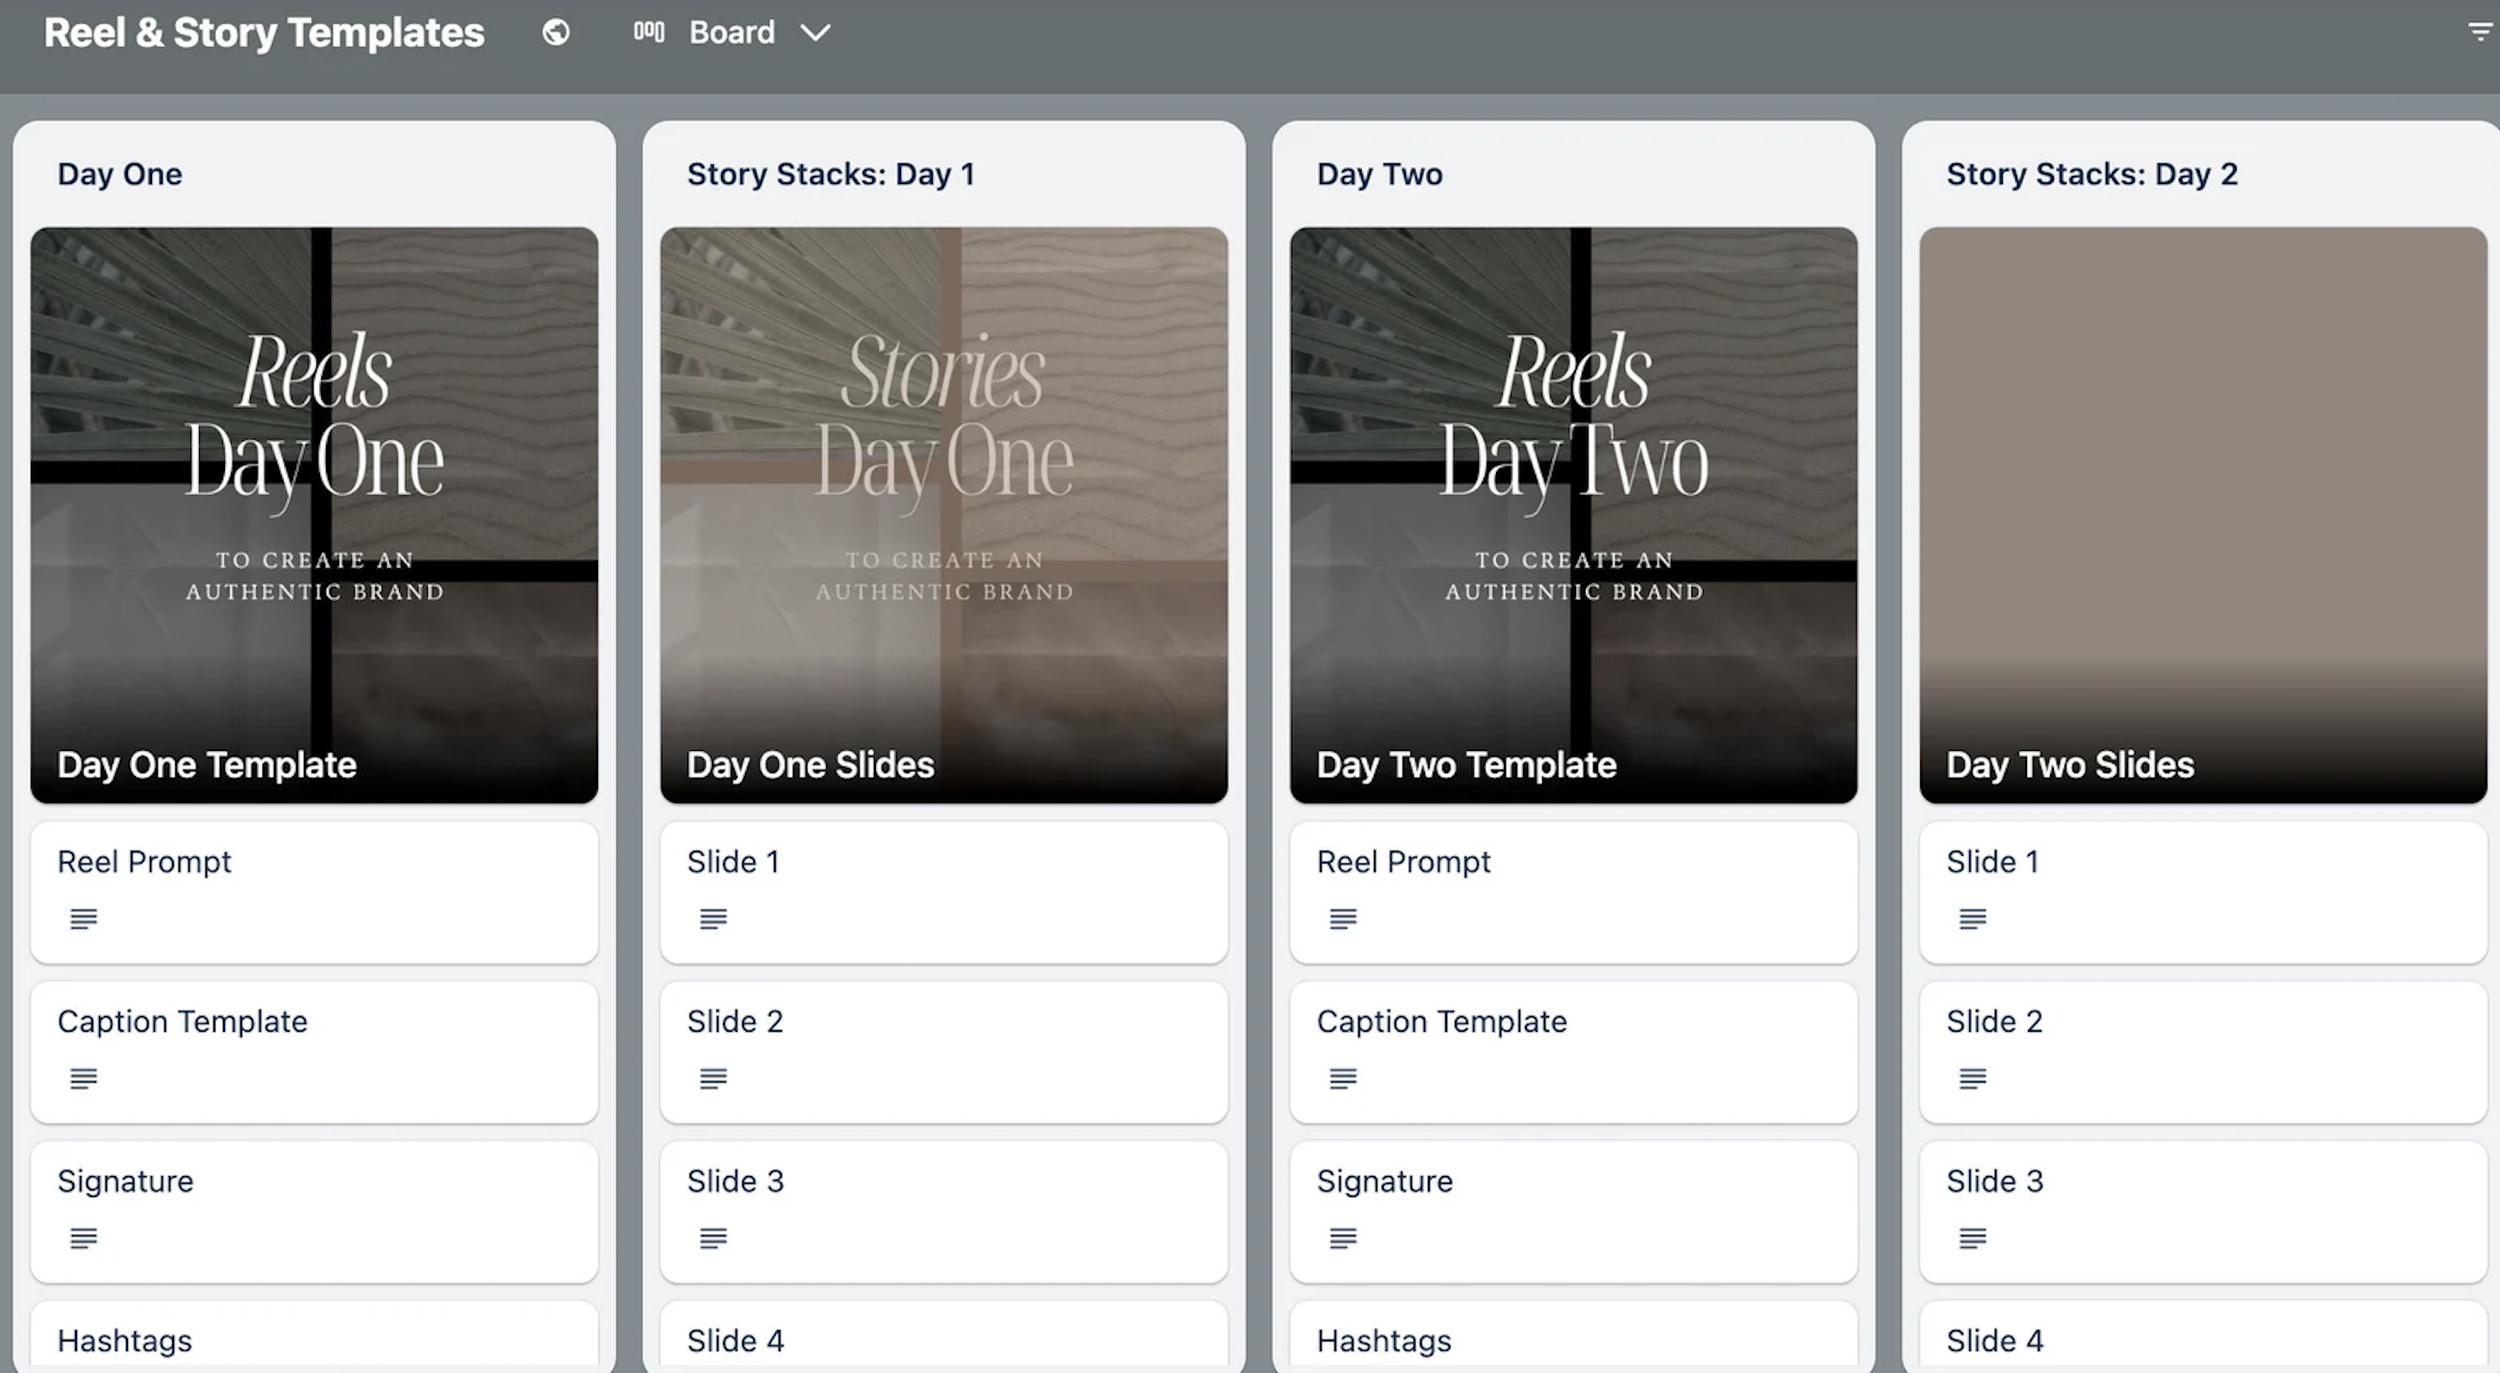Click the Board view icon

pos(648,33)
